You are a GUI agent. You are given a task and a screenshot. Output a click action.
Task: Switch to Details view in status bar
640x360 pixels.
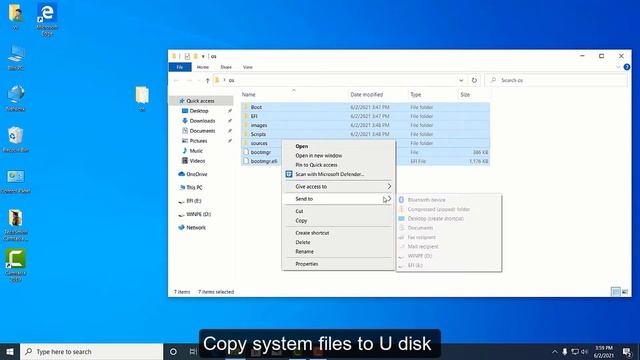(x=615, y=291)
